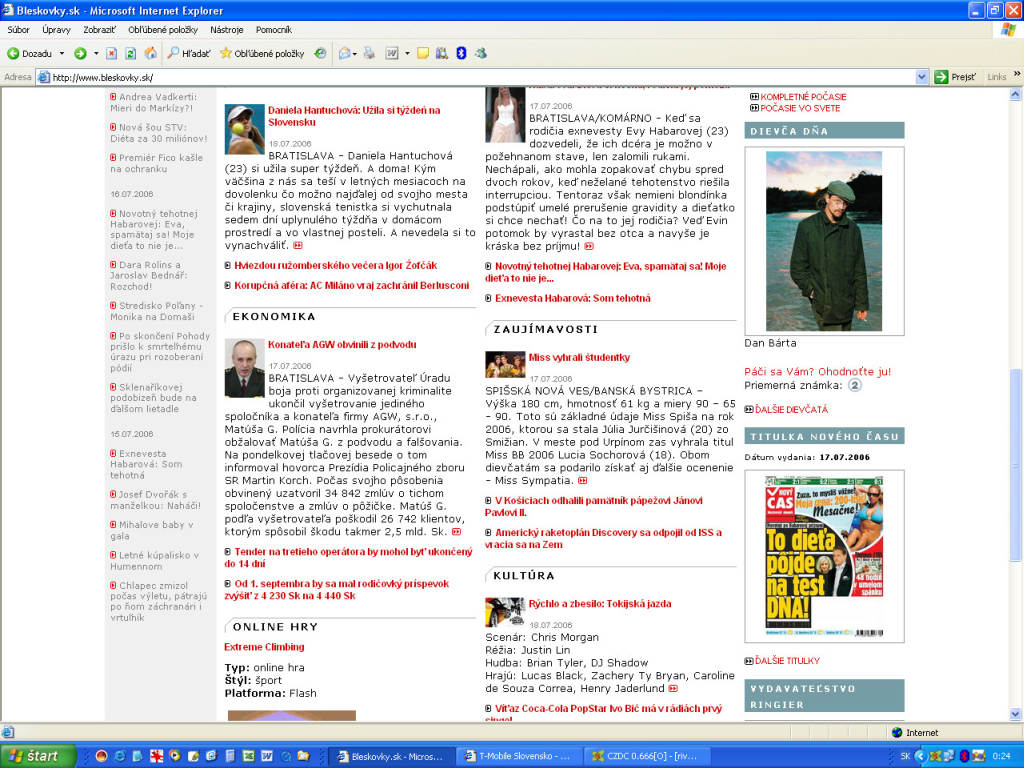Open the browsing history pane

point(320,54)
